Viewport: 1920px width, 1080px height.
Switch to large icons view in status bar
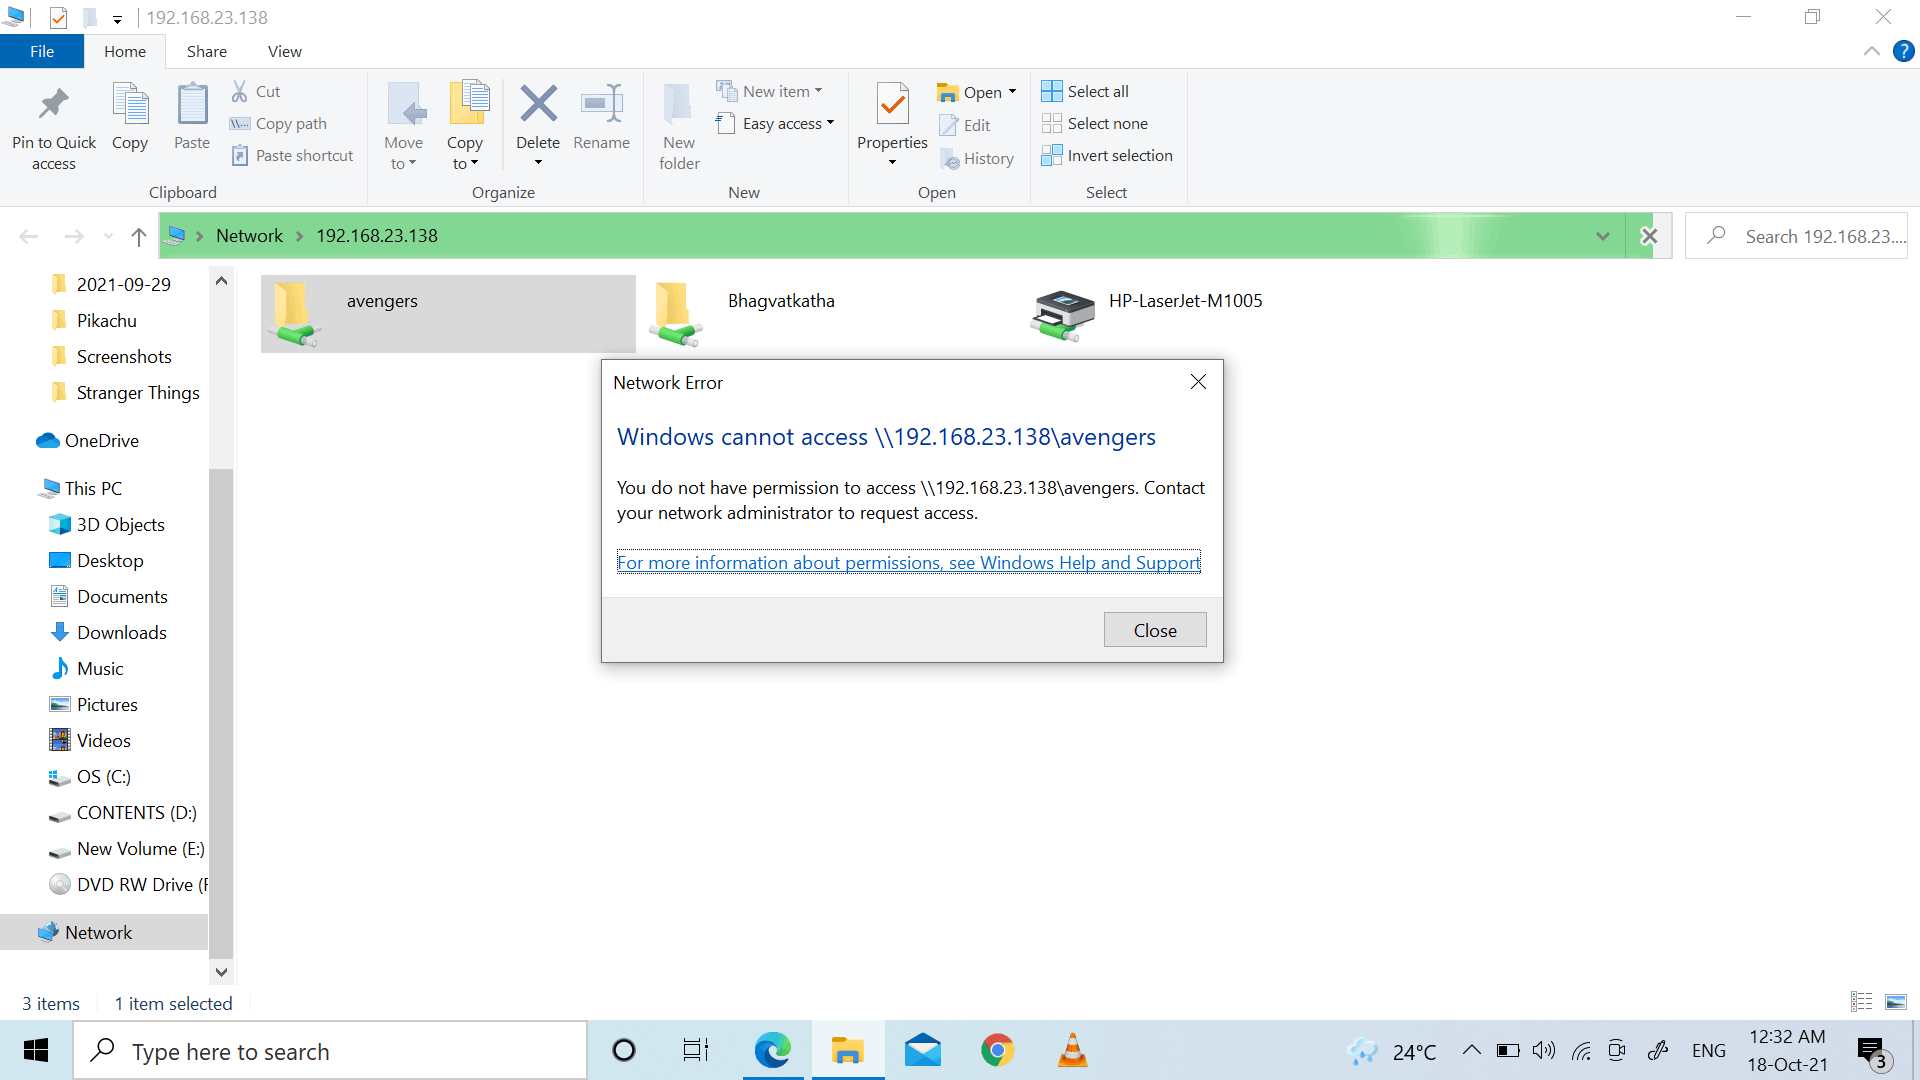pyautogui.click(x=1896, y=1002)
